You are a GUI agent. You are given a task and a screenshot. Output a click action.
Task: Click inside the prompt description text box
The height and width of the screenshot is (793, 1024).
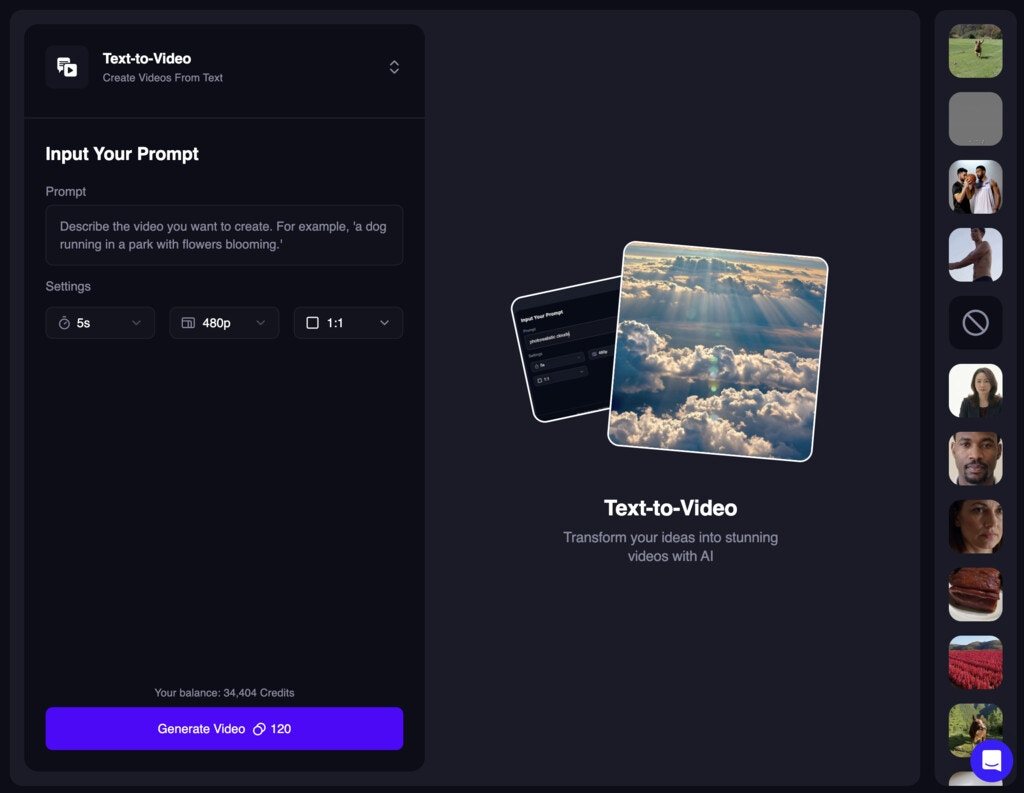(224, 235)
